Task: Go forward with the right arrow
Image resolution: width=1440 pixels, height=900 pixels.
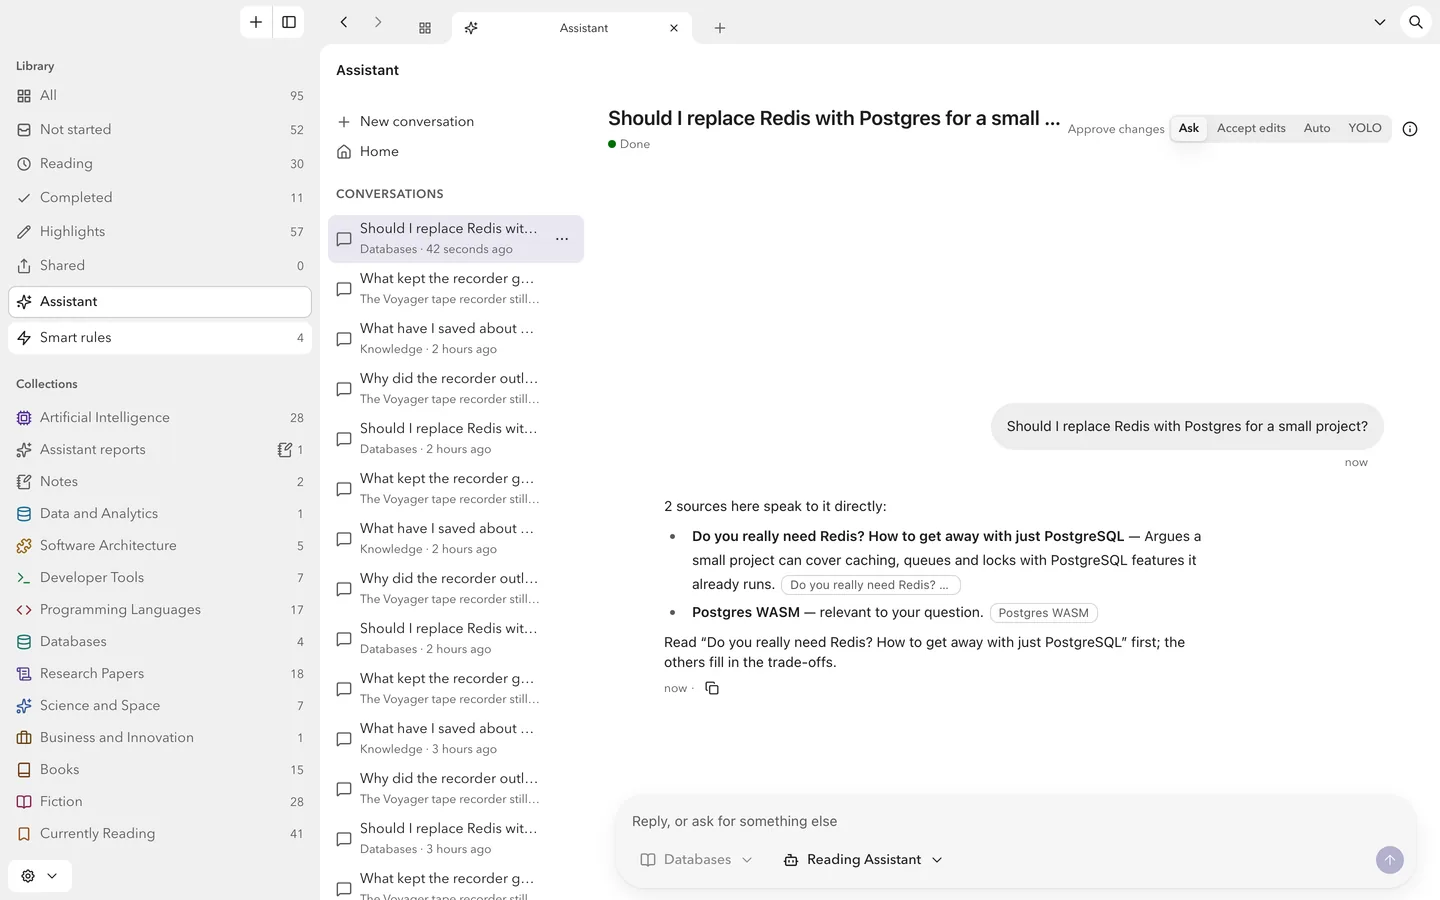Action: point(378,22)
